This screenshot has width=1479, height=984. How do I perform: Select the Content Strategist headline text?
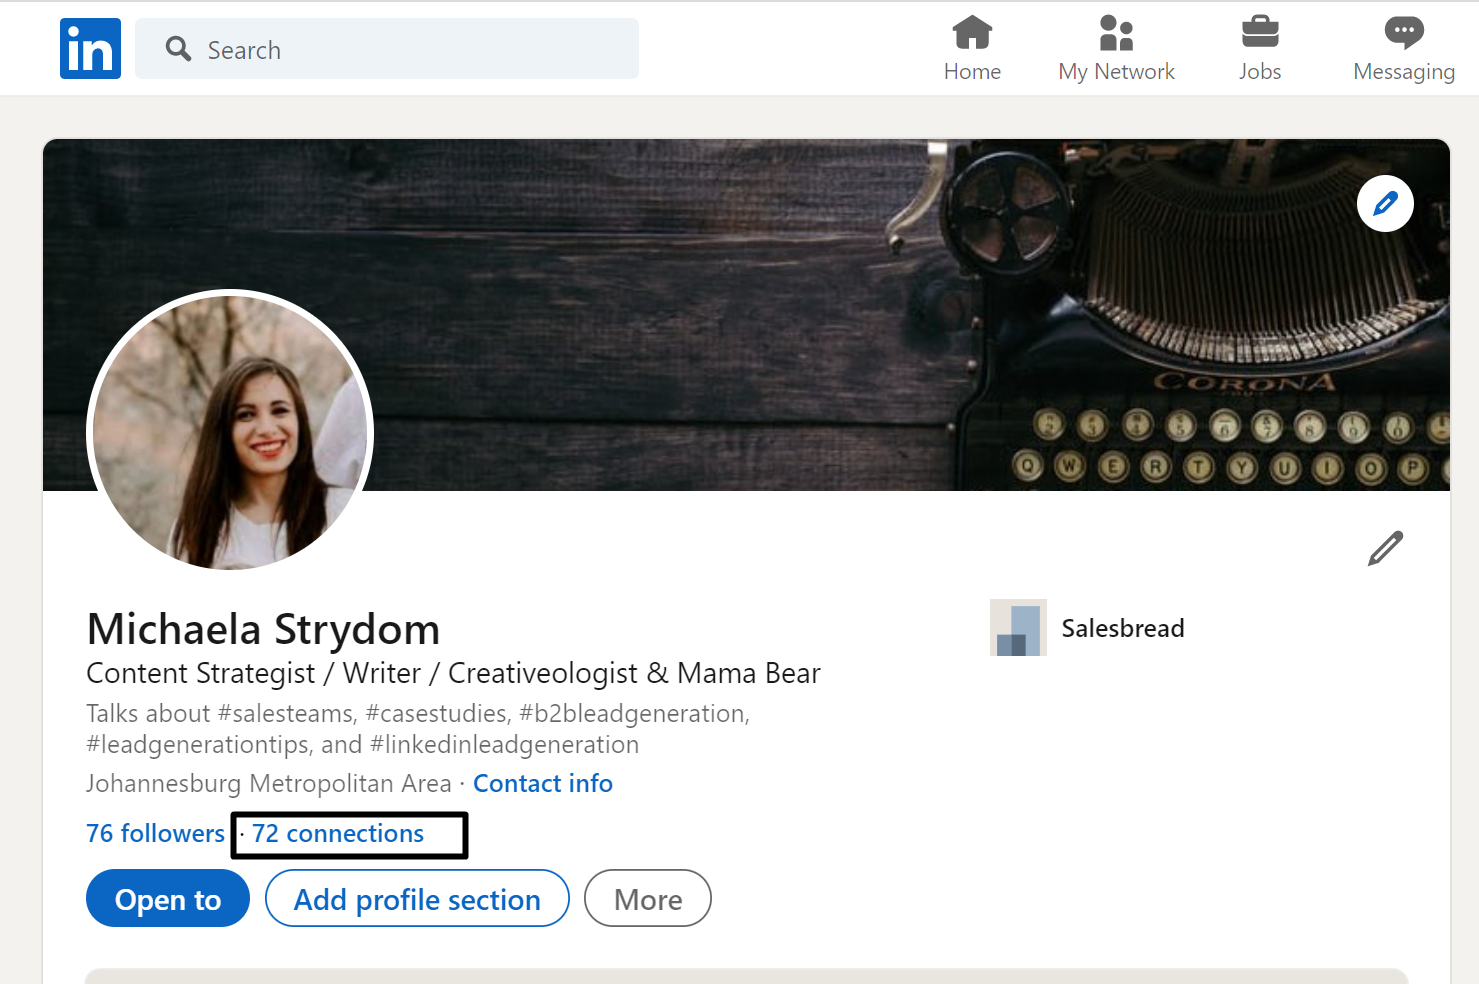[453, 673]
